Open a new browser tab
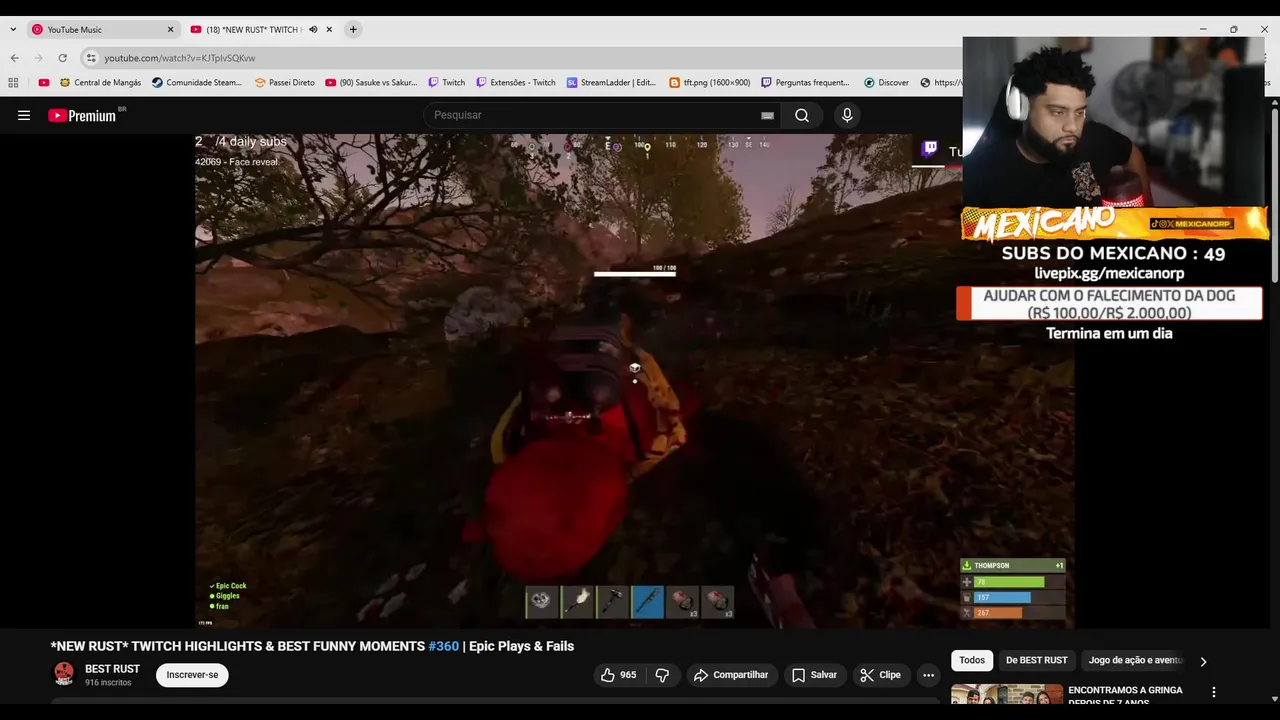Viewport: 1280px width, 720px height. coord(353,29)
